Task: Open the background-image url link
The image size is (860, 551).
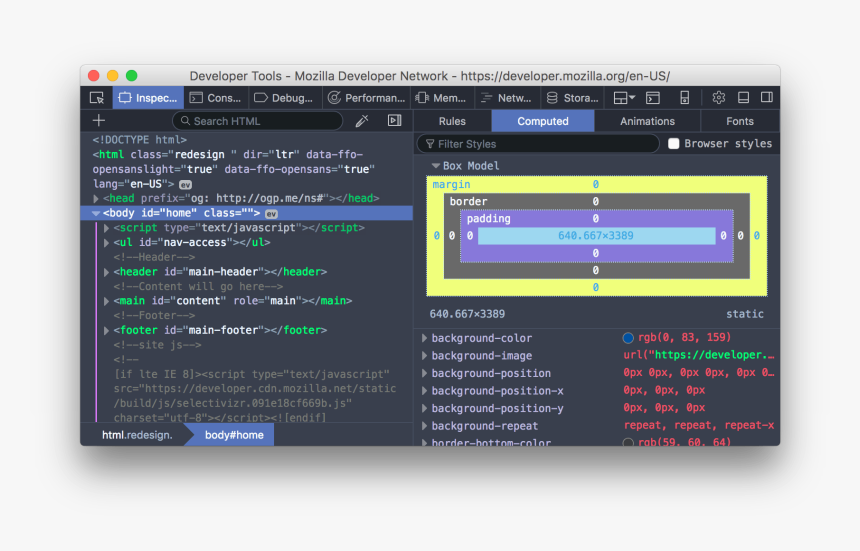Action: tap(714, 355)
